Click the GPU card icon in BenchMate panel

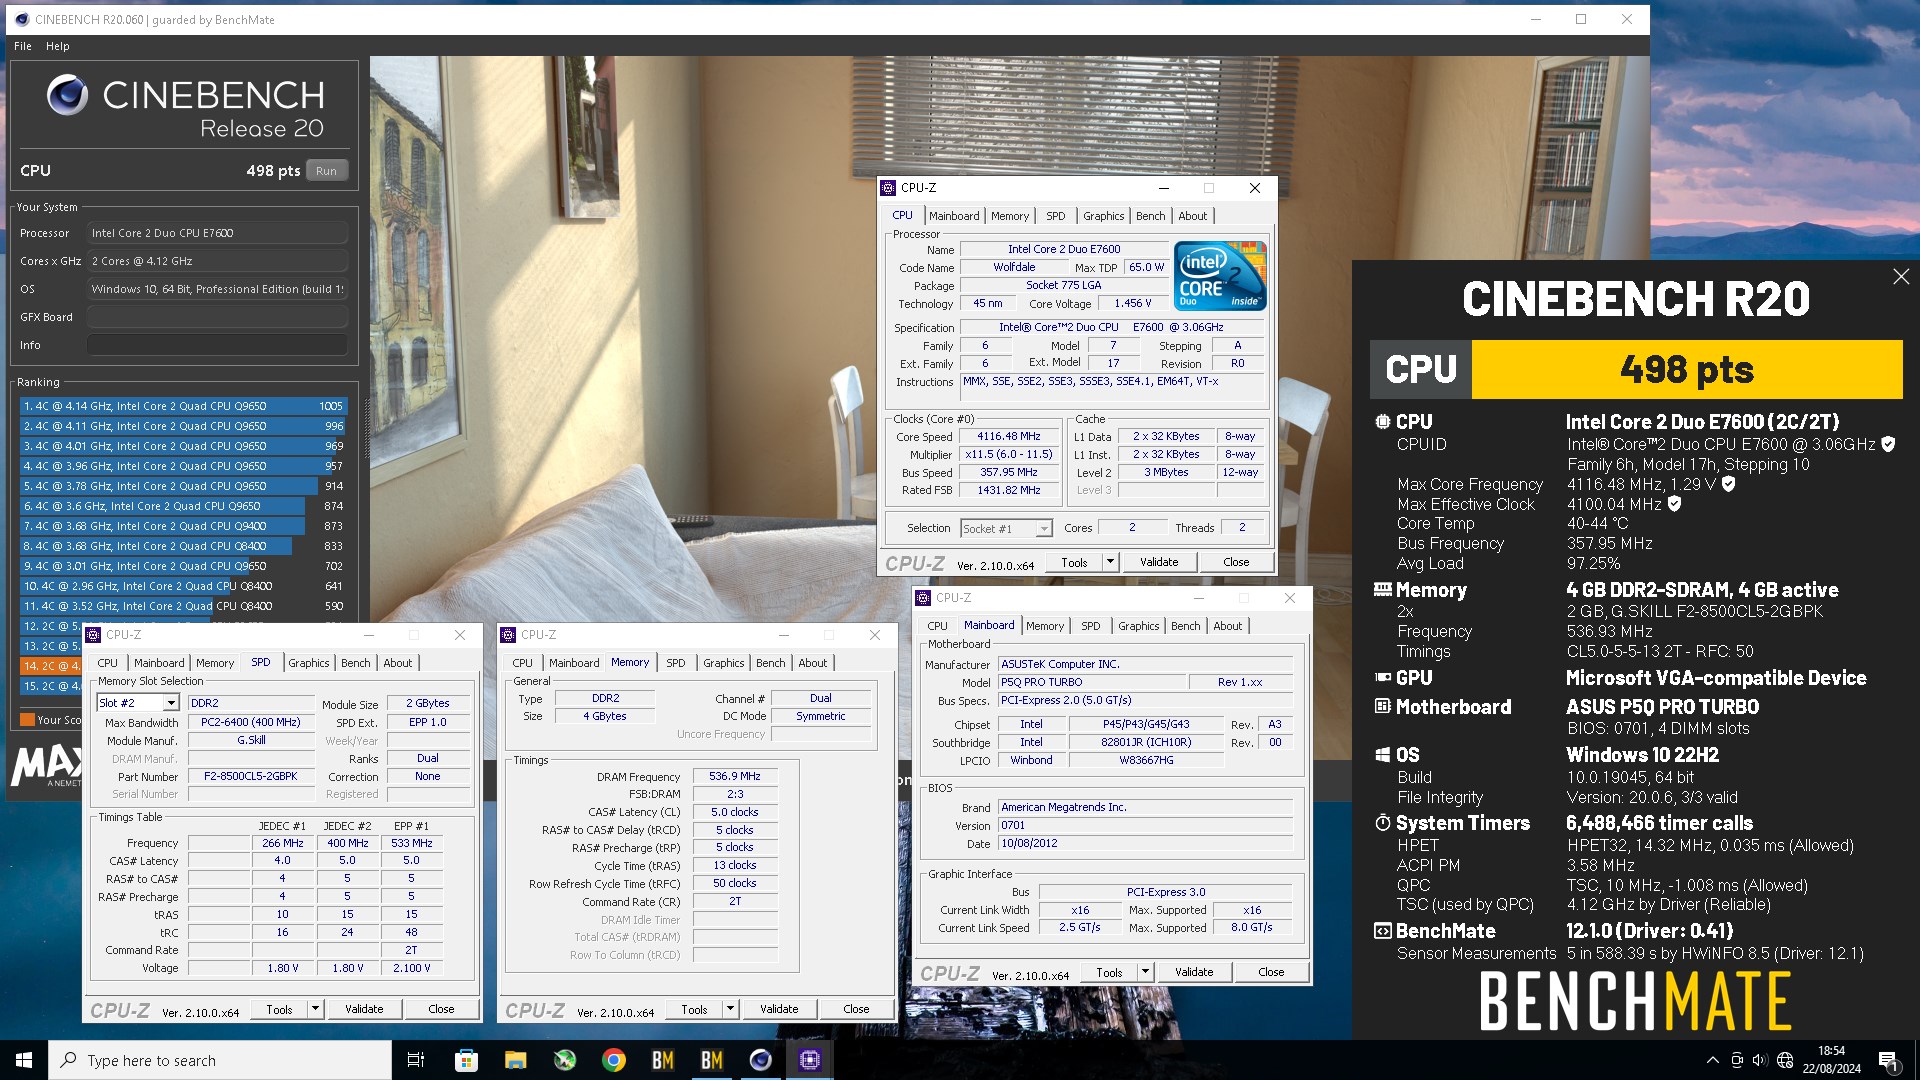pos(1382,678)
